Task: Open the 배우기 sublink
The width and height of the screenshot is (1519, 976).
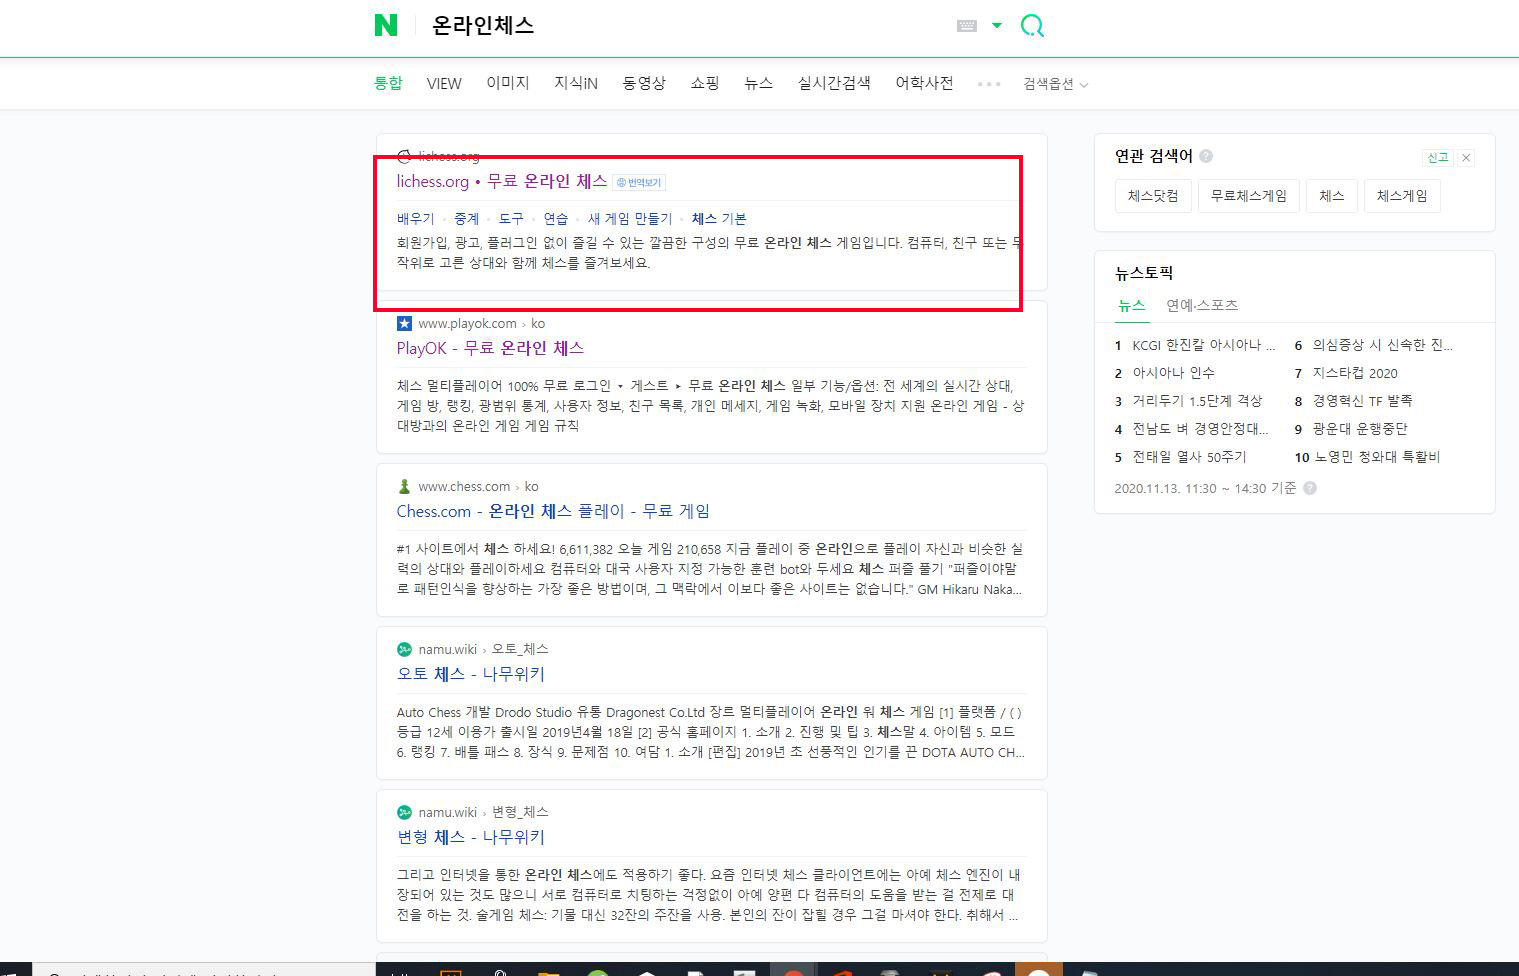Action: coord(416,218)
